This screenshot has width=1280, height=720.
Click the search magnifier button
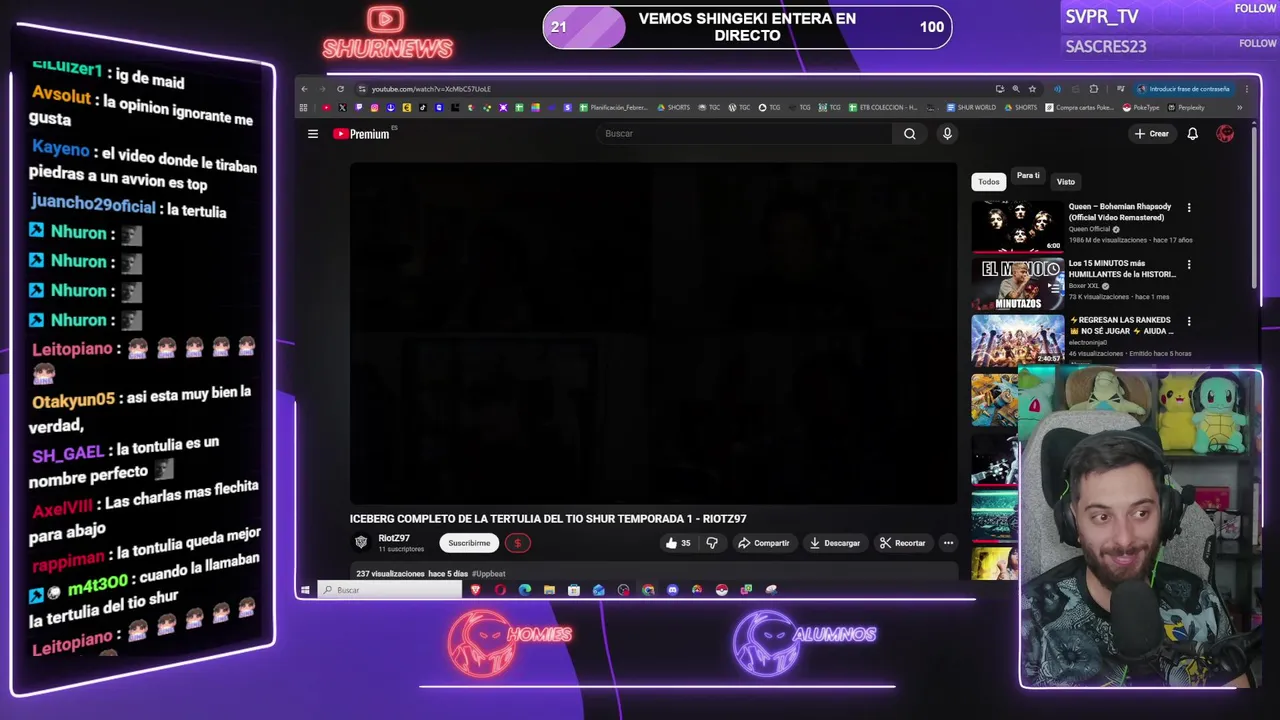[x=909, y=134]
